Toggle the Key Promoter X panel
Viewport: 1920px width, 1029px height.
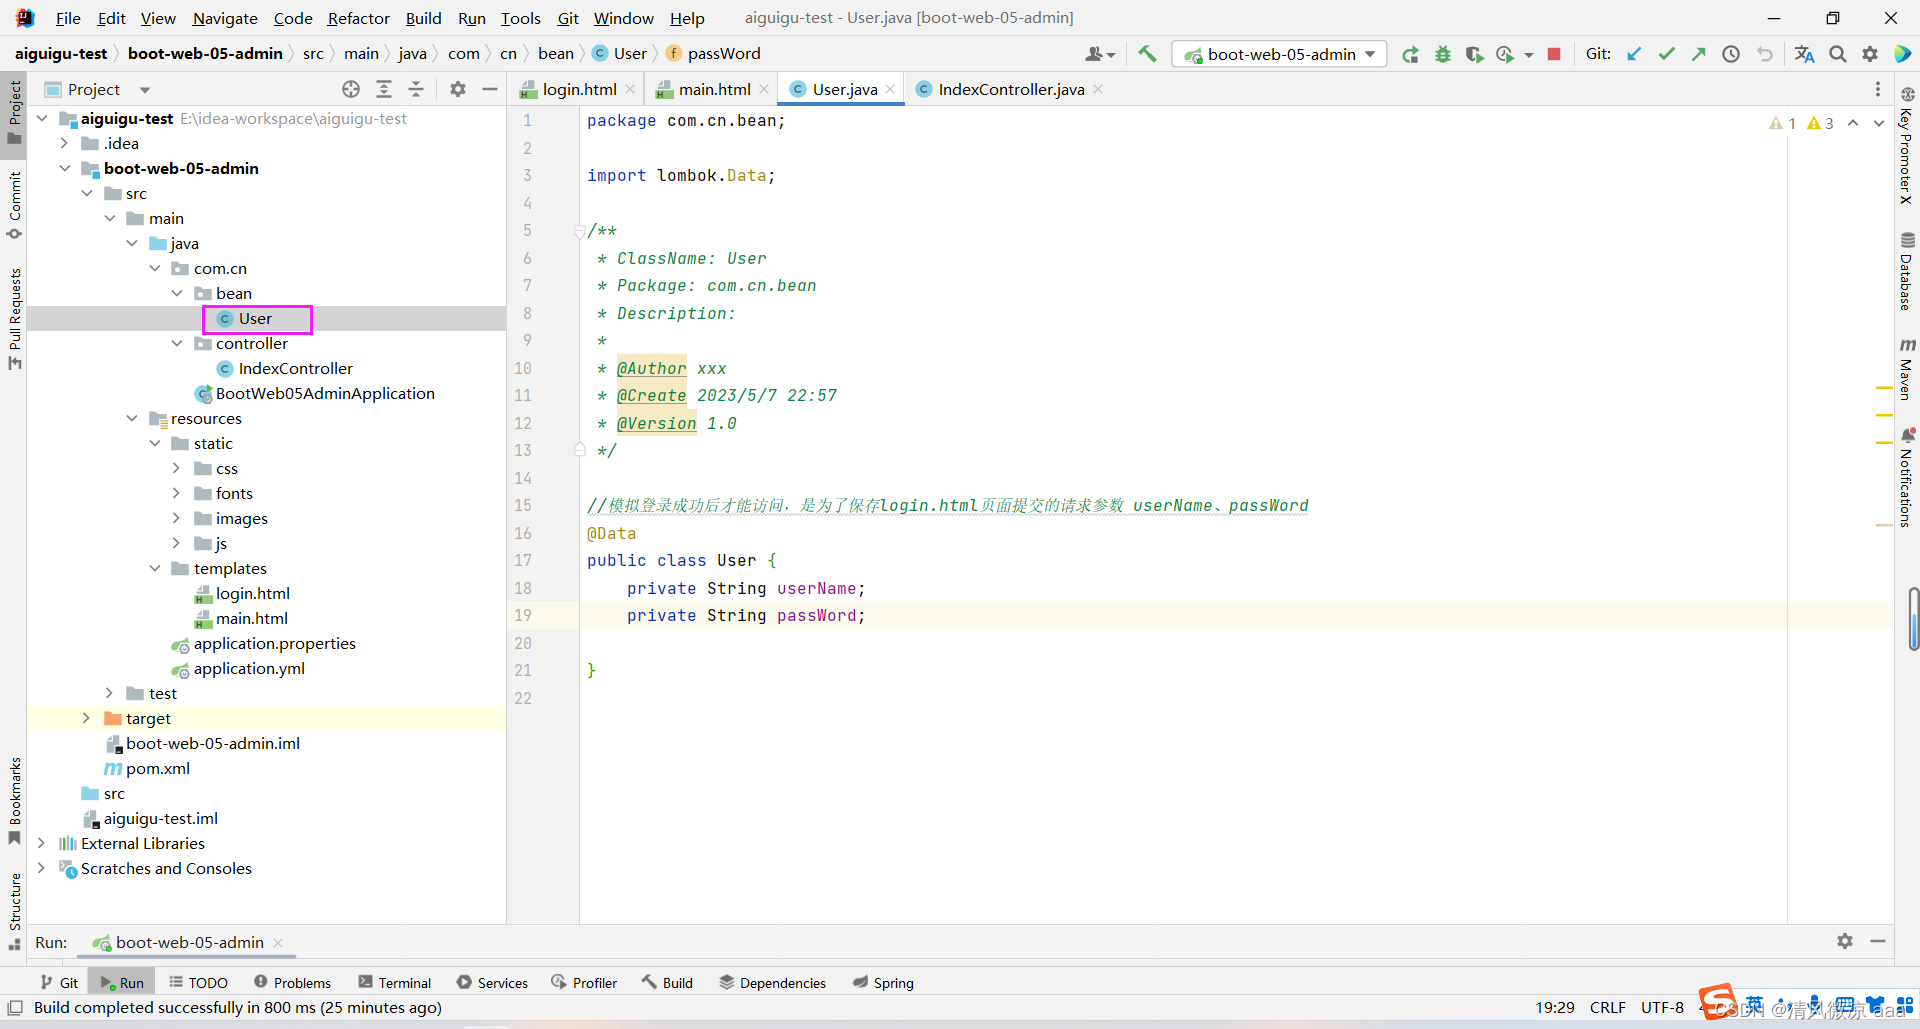click(1907, 146)
